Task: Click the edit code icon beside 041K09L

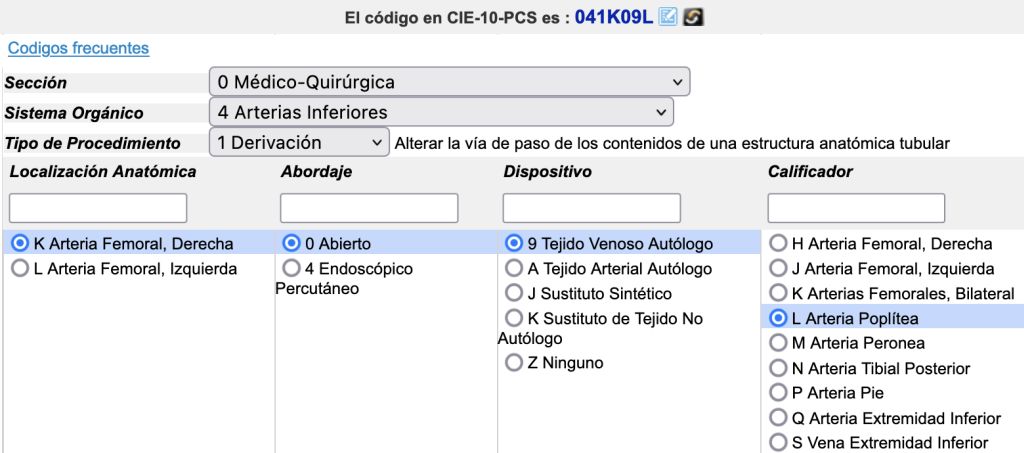Action: tap(668, 18)
